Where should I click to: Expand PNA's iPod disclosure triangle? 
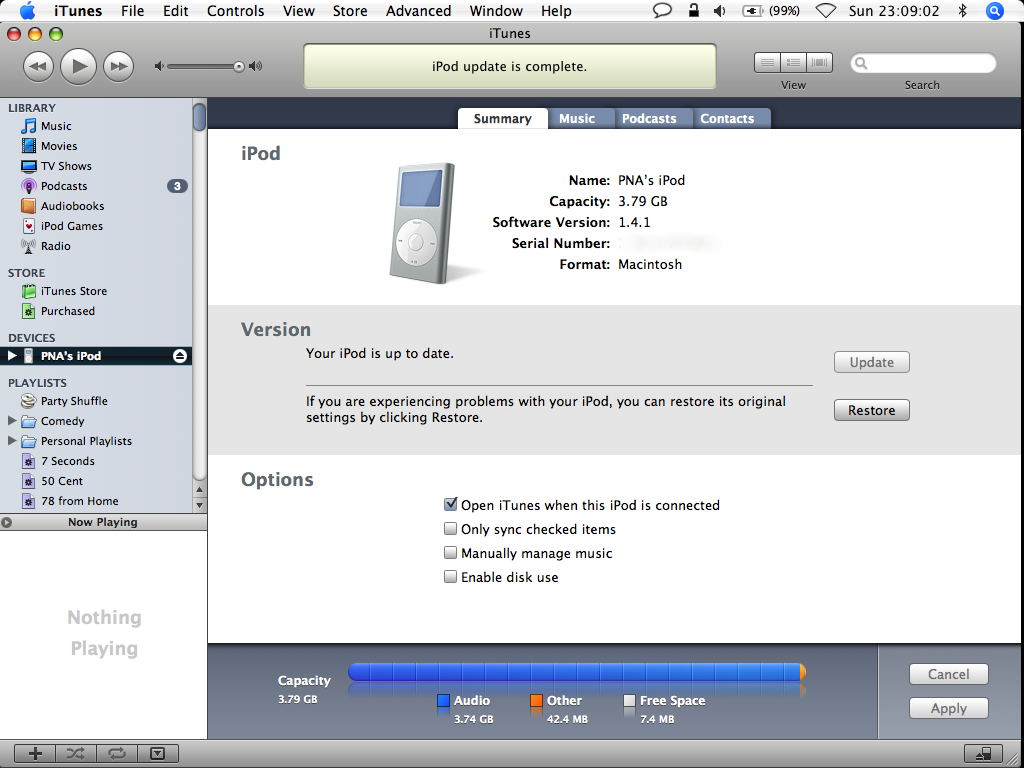[12, 356]
